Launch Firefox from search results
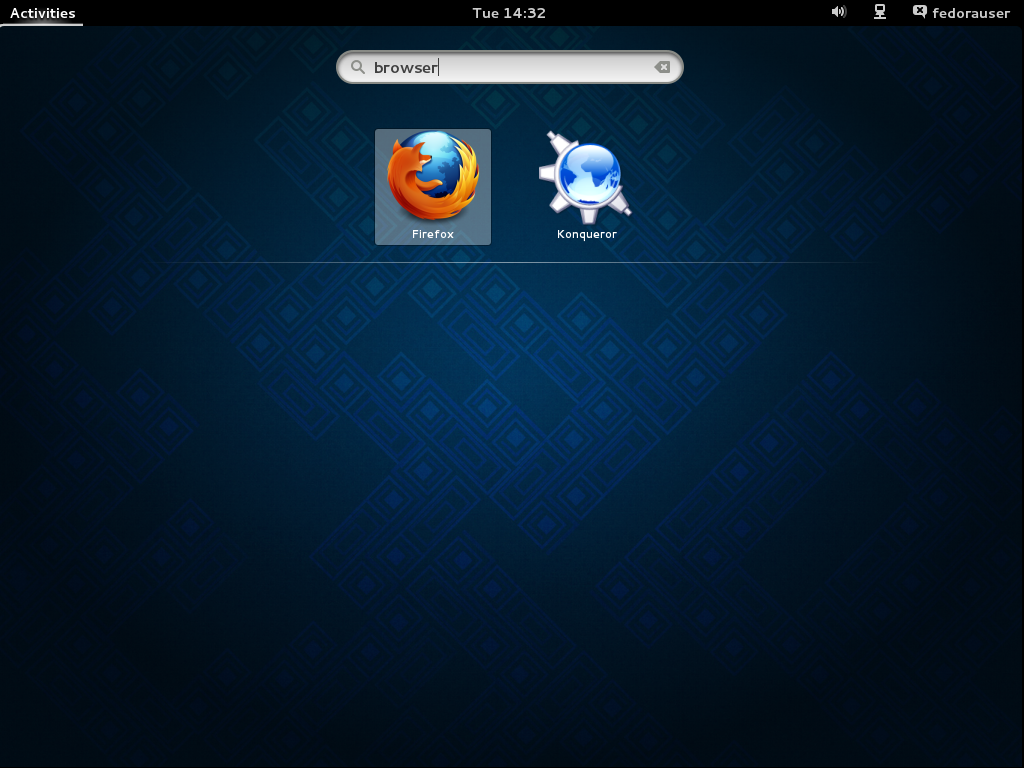The image size is (1024, 768). point(432,187)
